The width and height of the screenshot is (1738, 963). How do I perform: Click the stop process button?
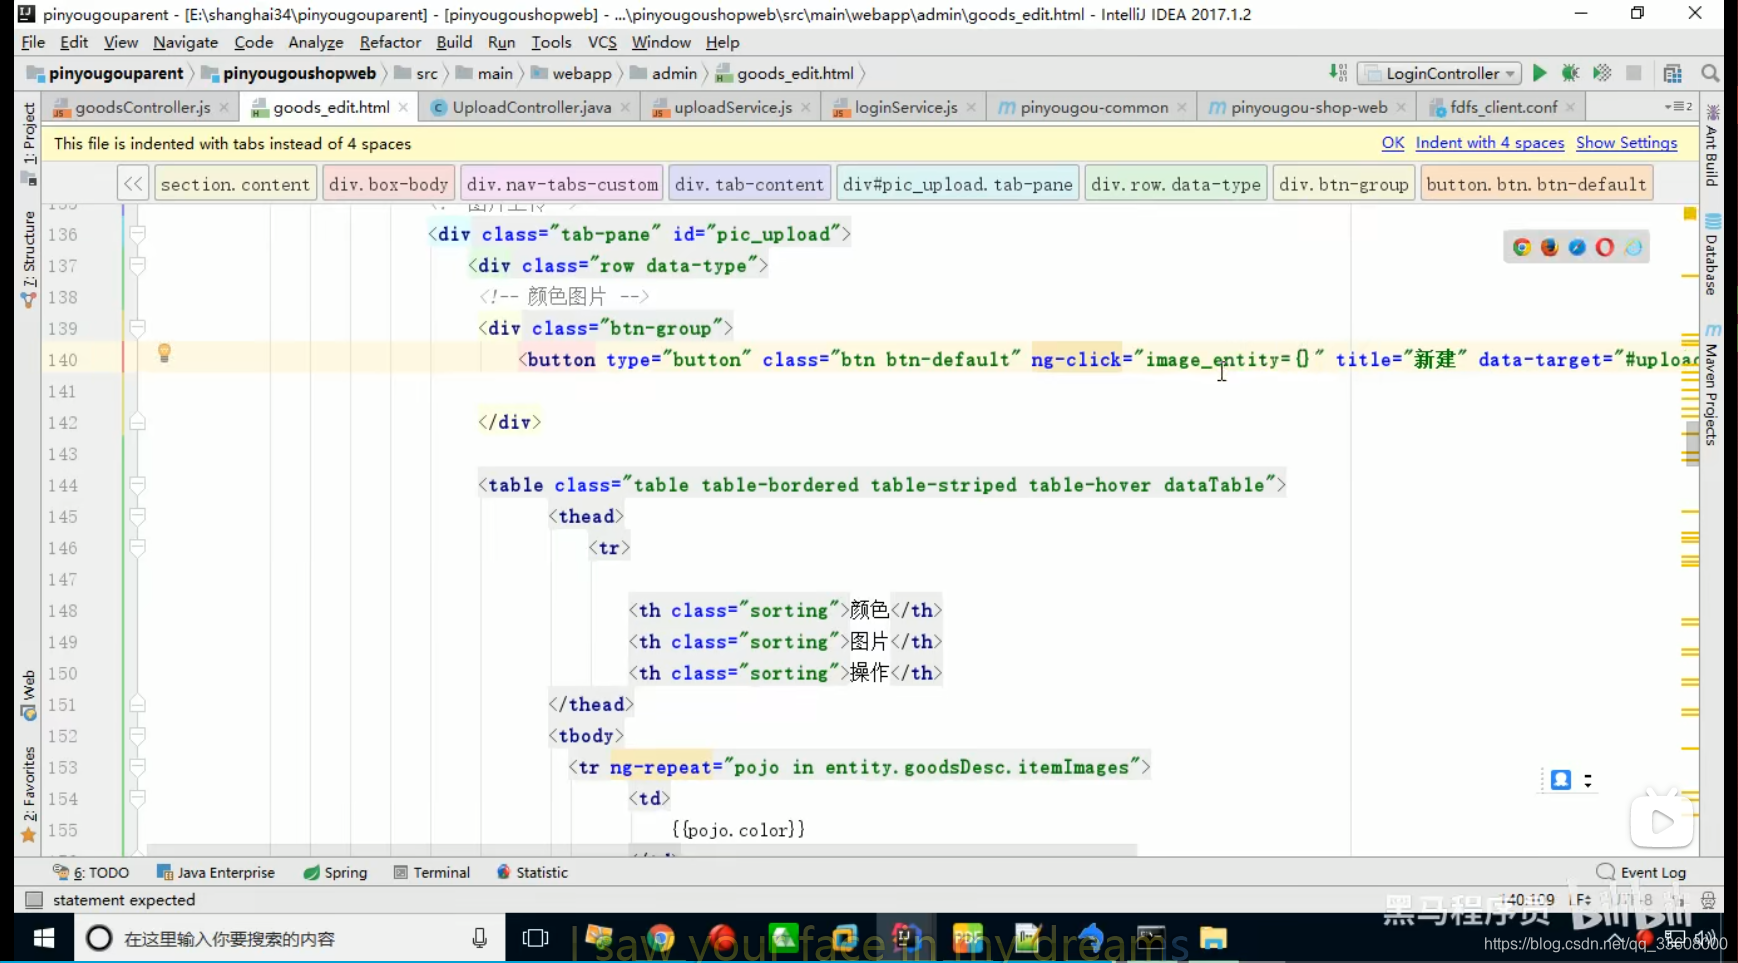(x=1634, y=73)
